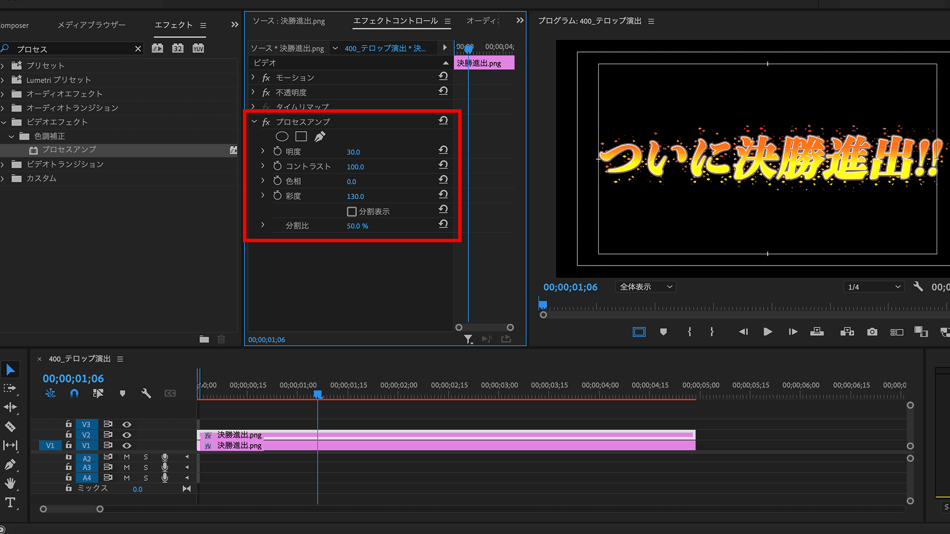Switch to the メディアブラウザー tab
Screen dimensions: 950x534
click(91, 24)
